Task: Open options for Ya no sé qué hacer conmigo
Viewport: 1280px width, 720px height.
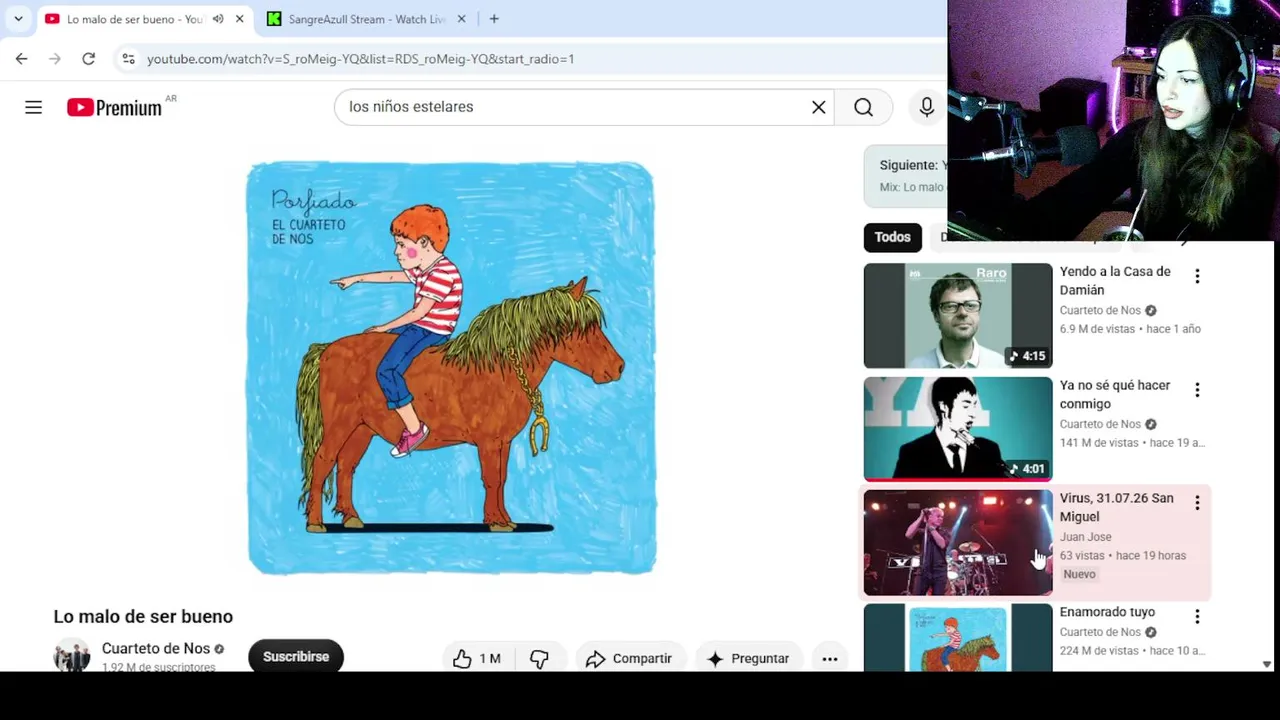Action: click(x=1197, y=390)
